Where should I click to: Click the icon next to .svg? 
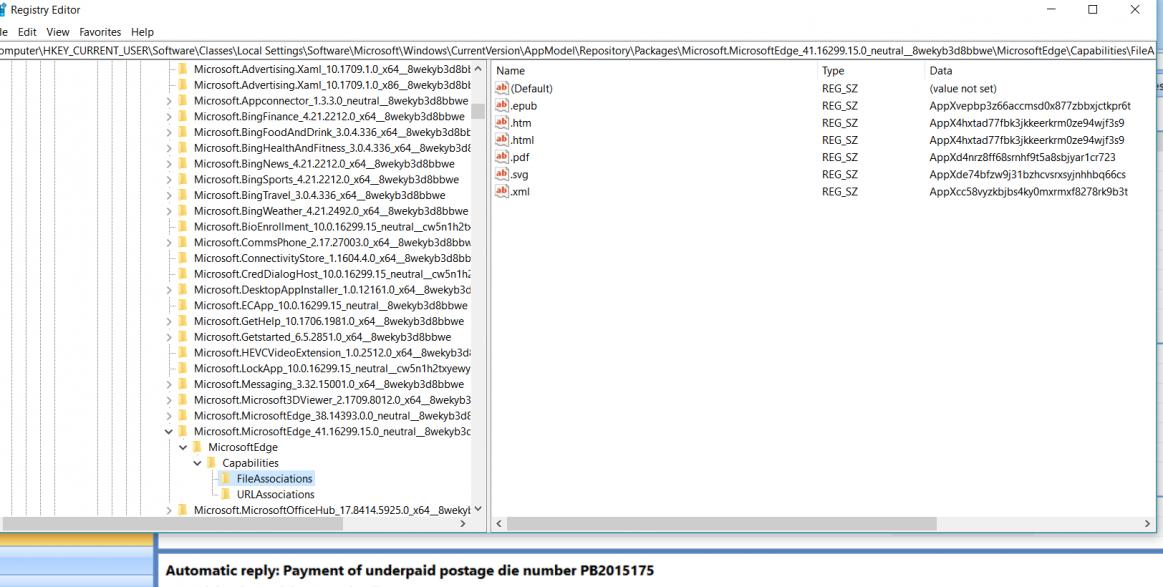click(502, 174)
